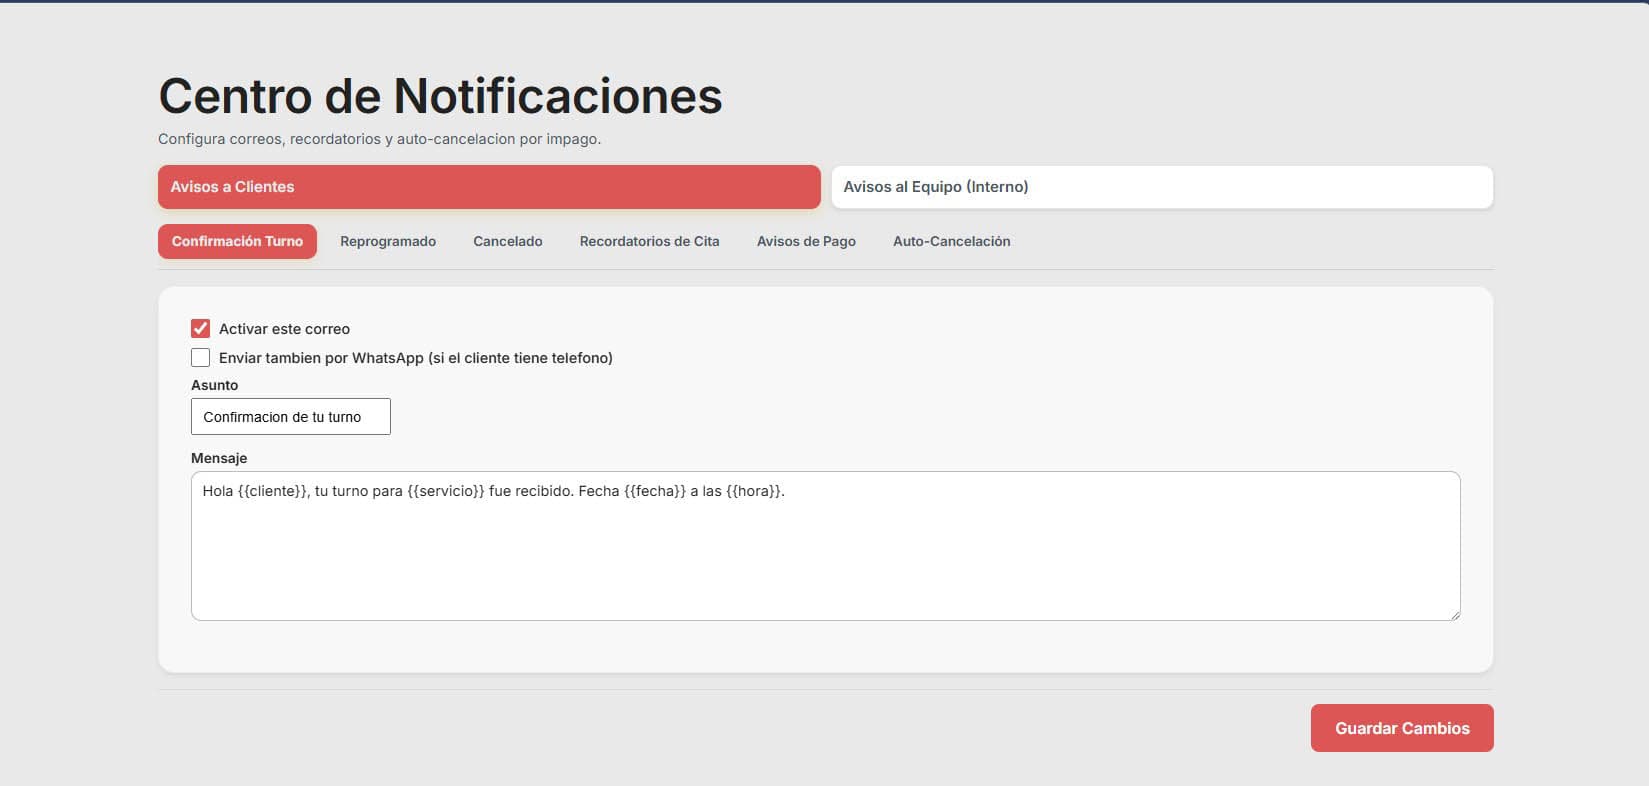The image size is (1649, 786).
Task: Click the 'Configura correos, recordatorios' subtitle
Action: pyautogui.click(x=380, y=139)
